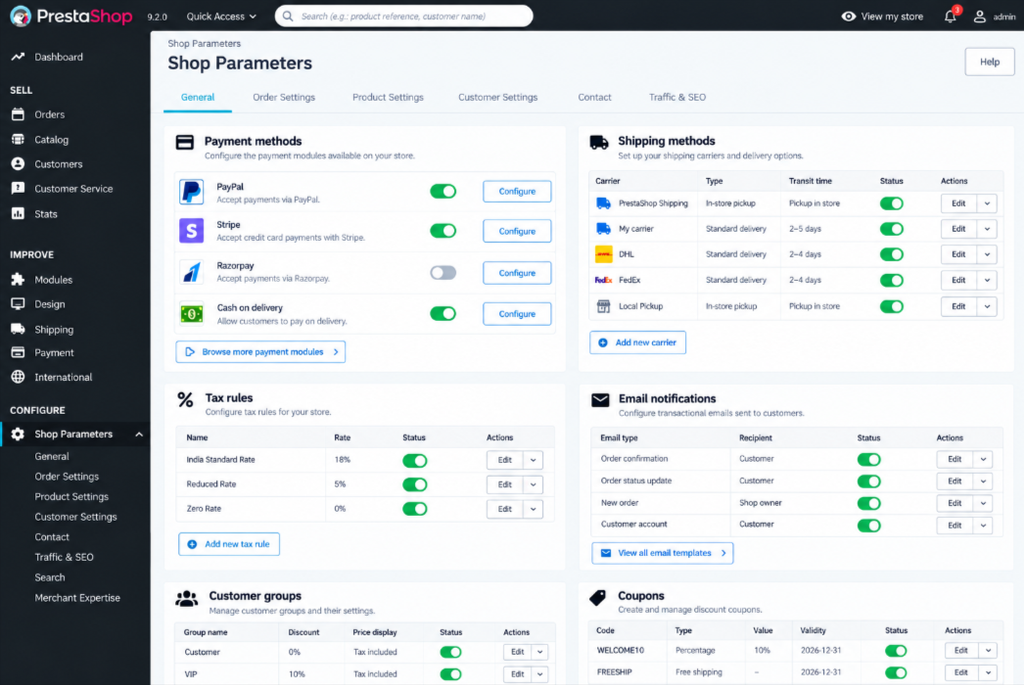Switch to Order Settings tab
The height and width of the screenshot is (685, 1024).
pos(283,97)
